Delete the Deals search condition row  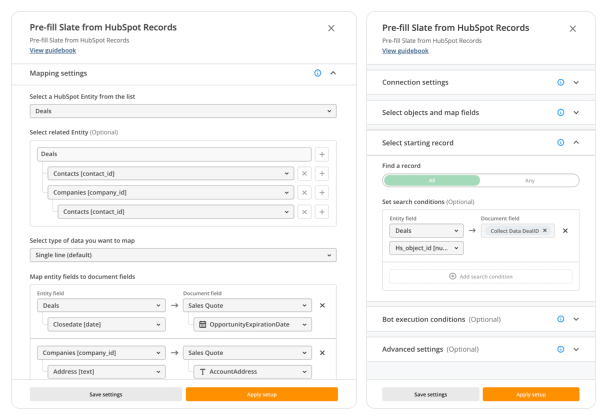(x=565, y=231)
